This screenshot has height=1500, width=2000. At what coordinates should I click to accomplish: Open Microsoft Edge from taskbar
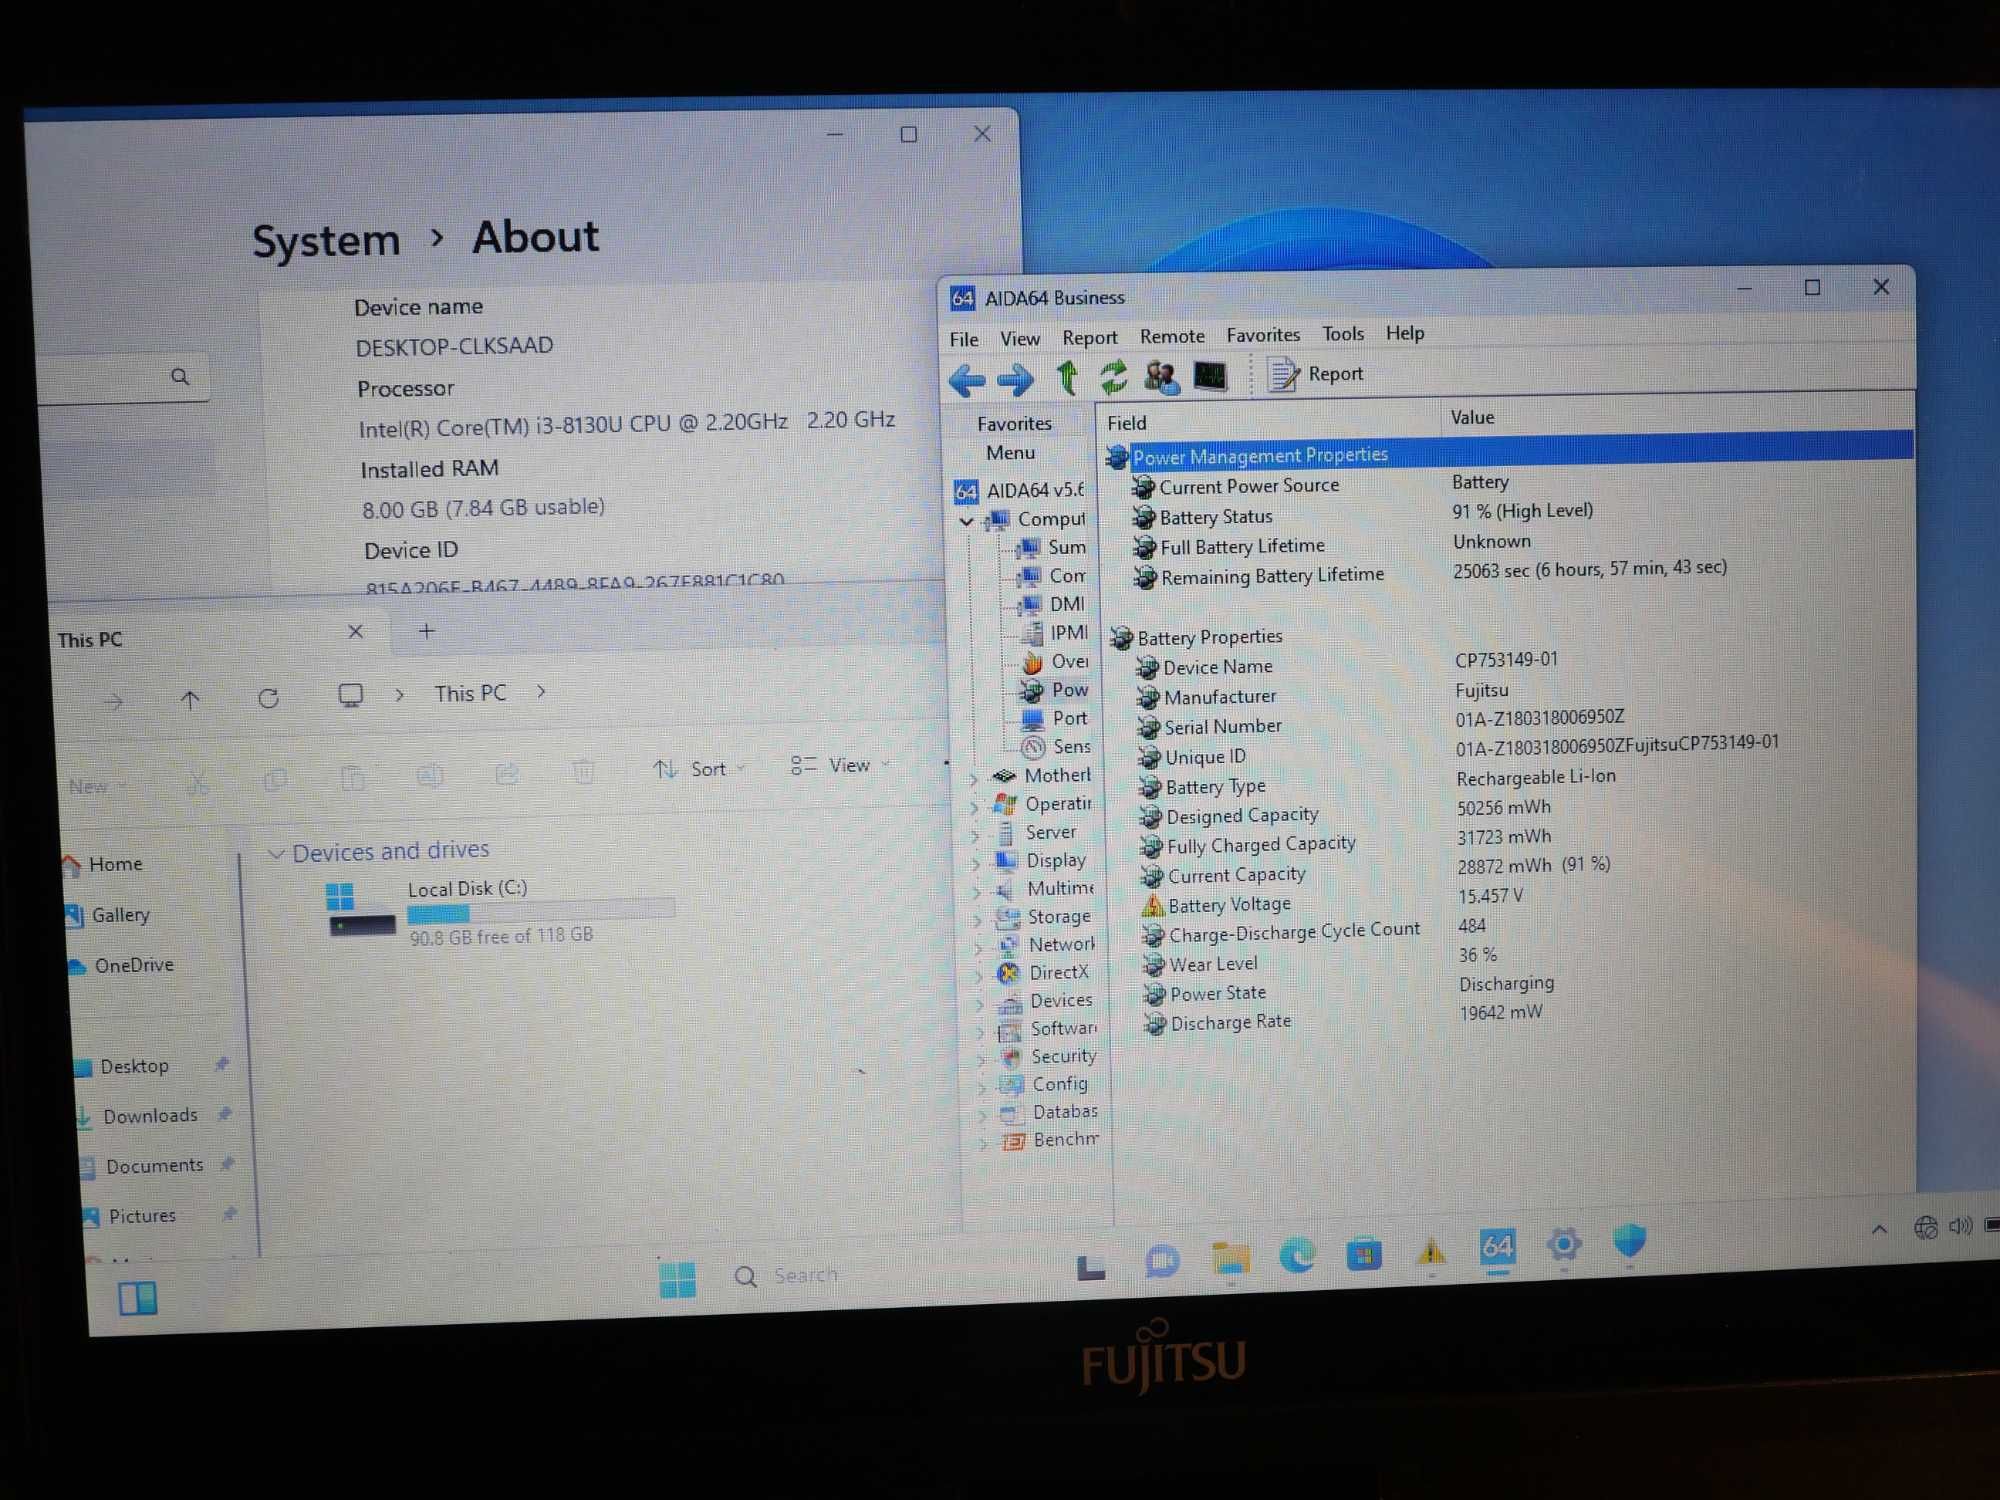coord(1297,1255)
